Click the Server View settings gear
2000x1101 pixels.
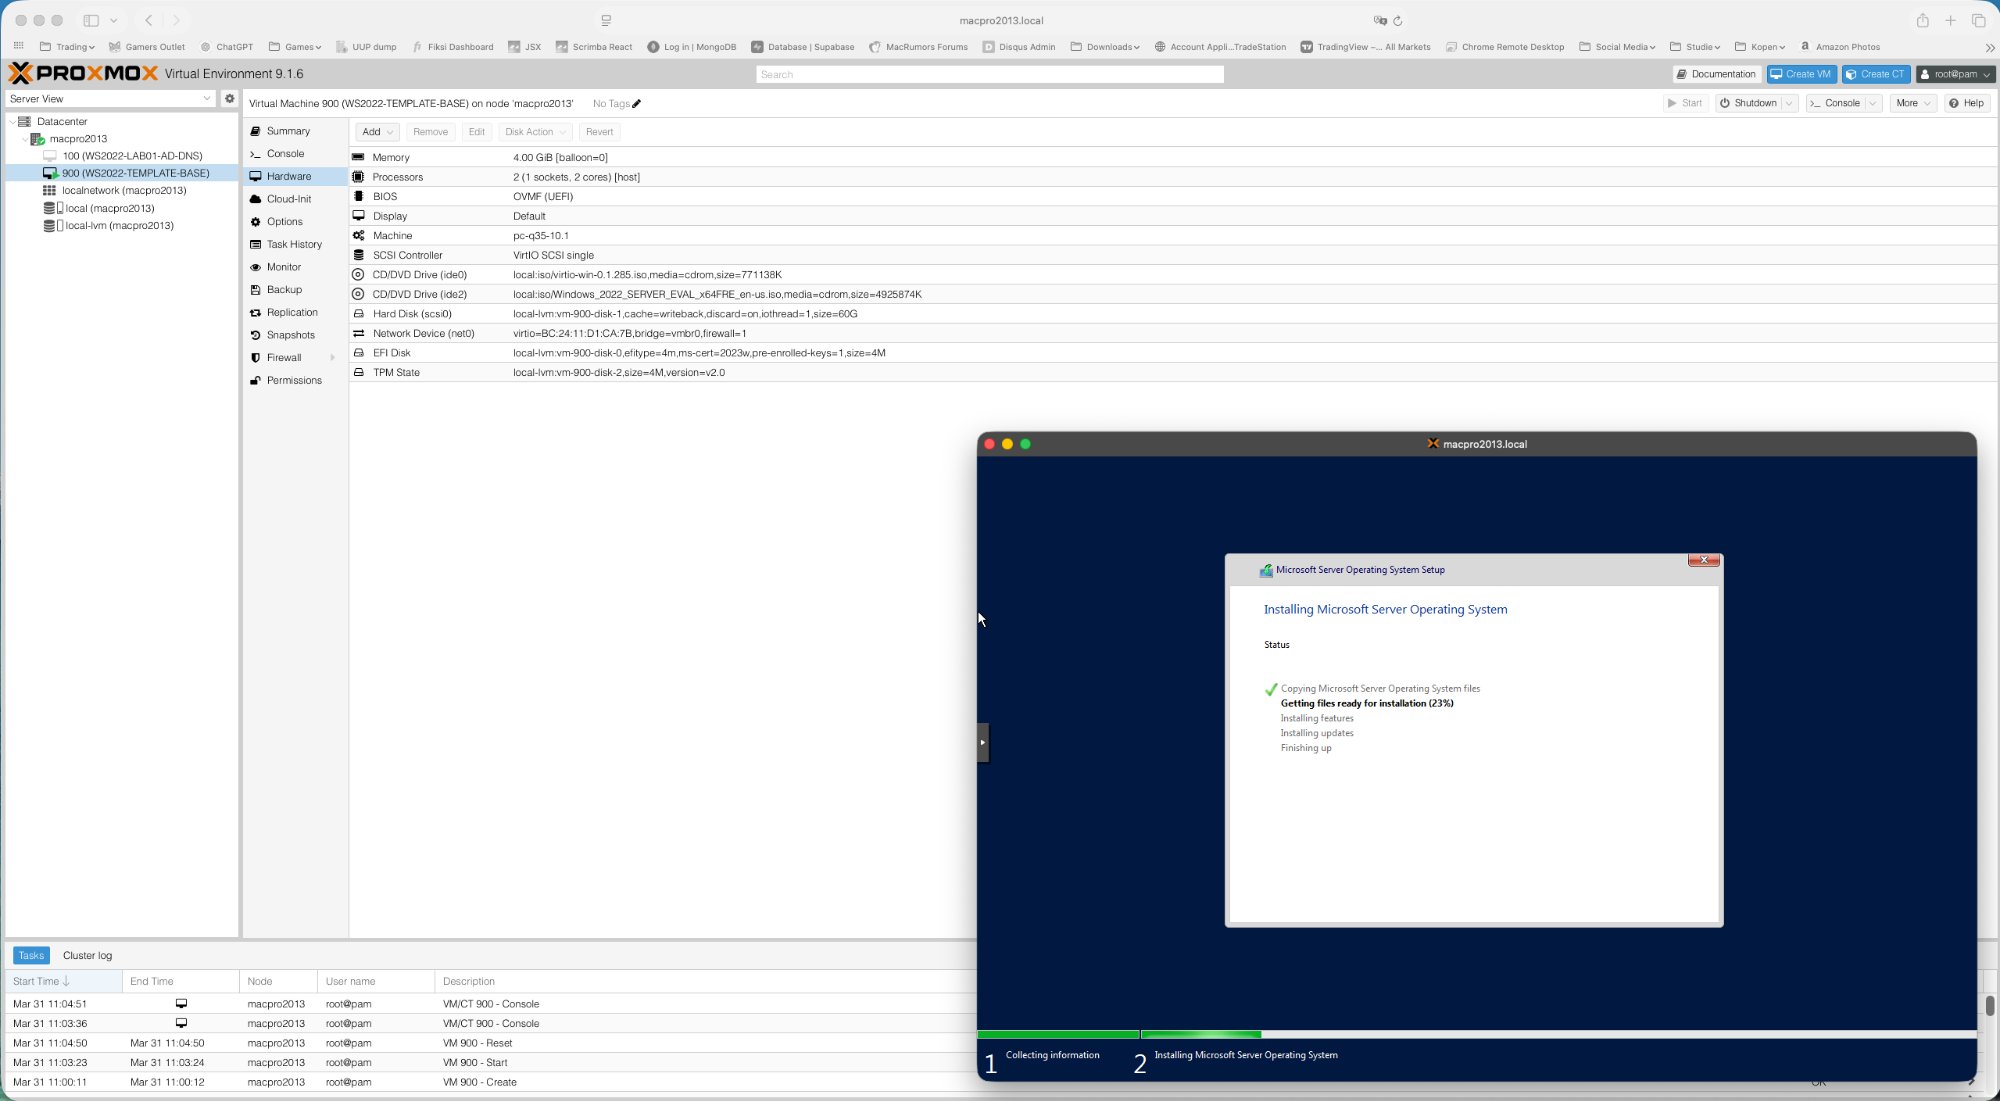coord(230,98)
